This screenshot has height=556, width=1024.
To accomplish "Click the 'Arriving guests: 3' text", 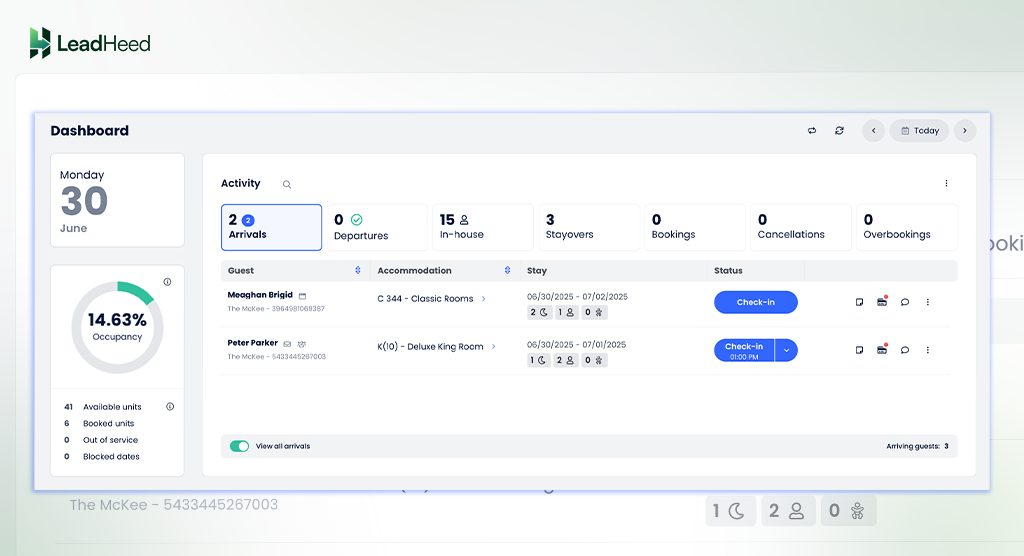I will [x=917, y=446].
